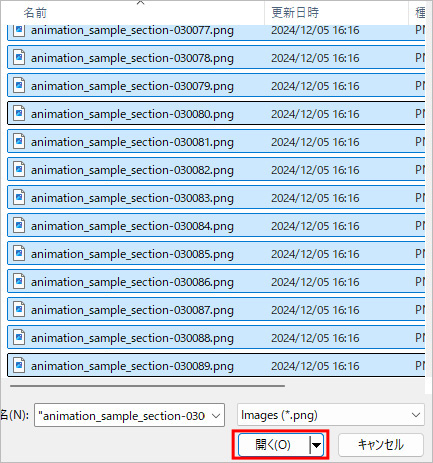Click inside the file name input field
This screenshot has width=433, height=463.
pyautogui.click(x=123, y=416)
